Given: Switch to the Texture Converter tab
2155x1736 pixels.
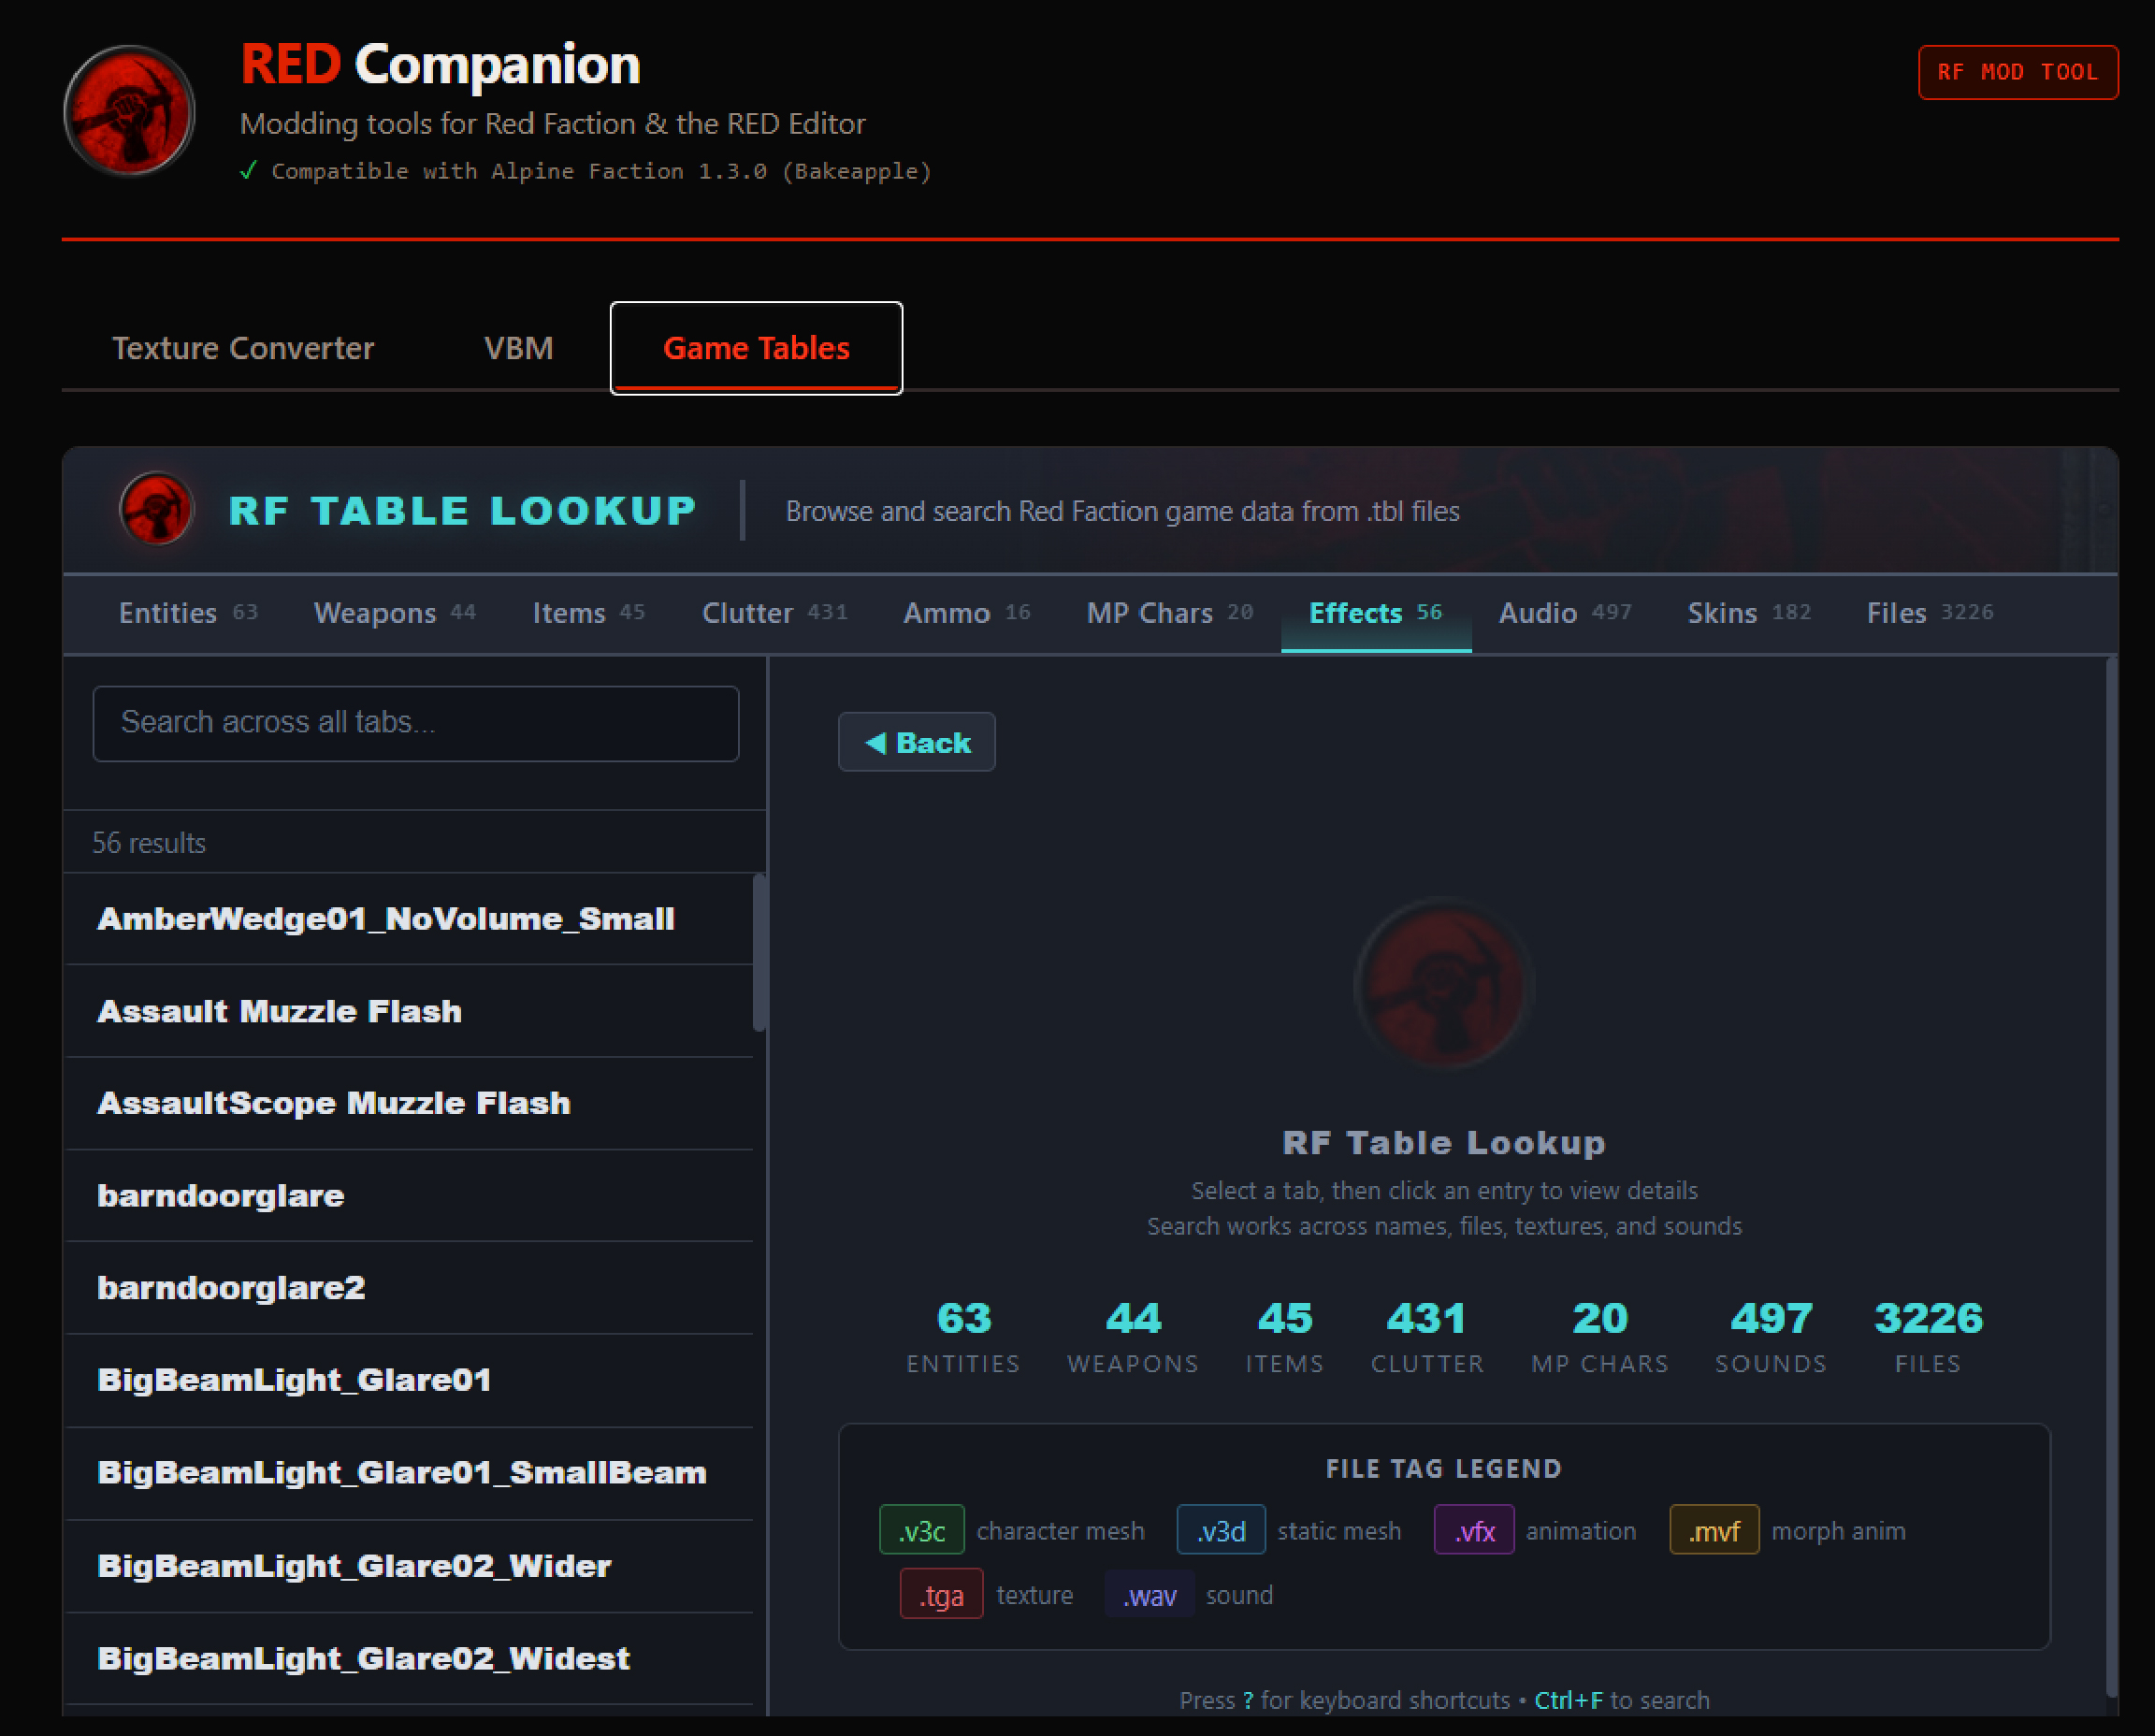Looking at the screenshot, I should coord(243,348).
